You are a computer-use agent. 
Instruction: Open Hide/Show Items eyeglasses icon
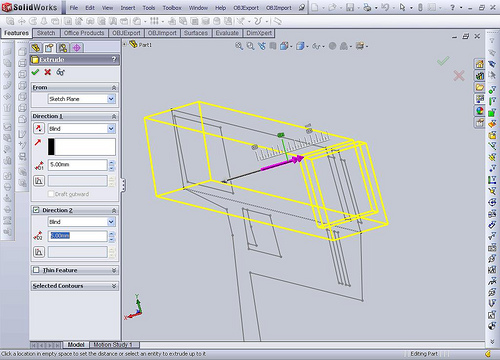pos(316,46)
